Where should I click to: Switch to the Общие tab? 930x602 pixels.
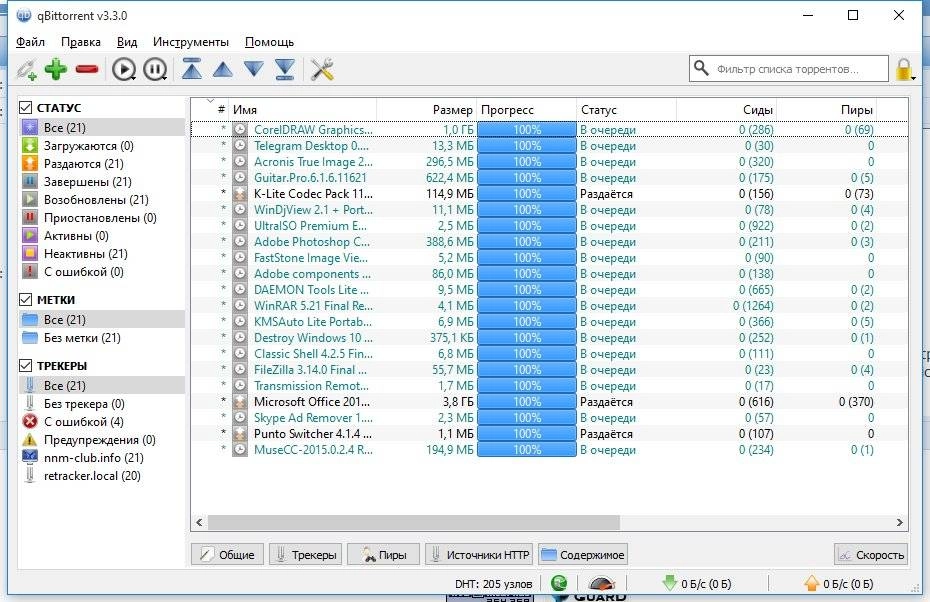point(227,555)
